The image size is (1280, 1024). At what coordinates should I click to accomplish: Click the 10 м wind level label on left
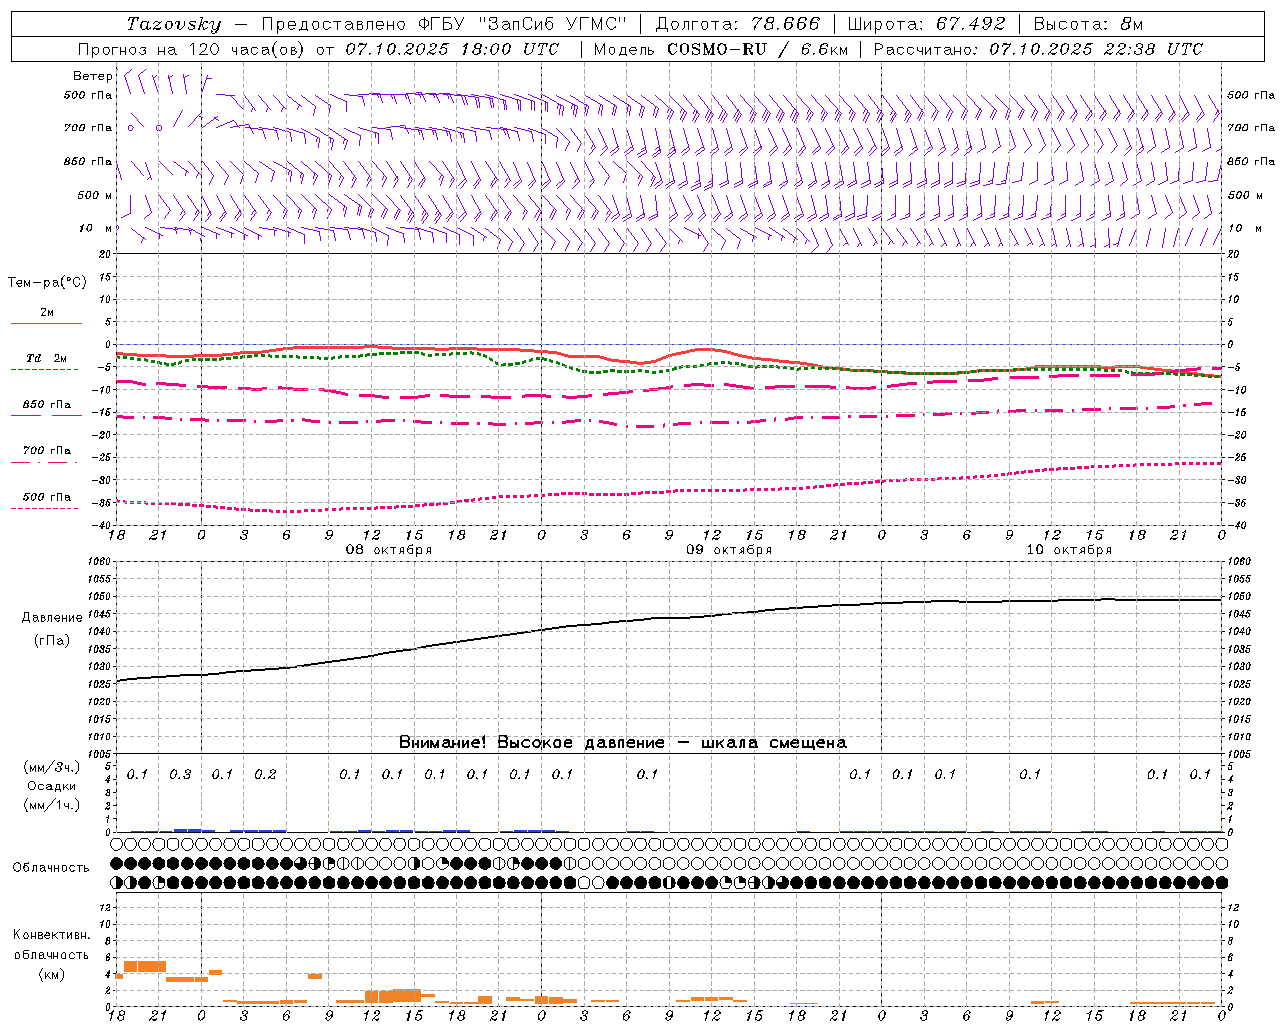coord(96,228)
